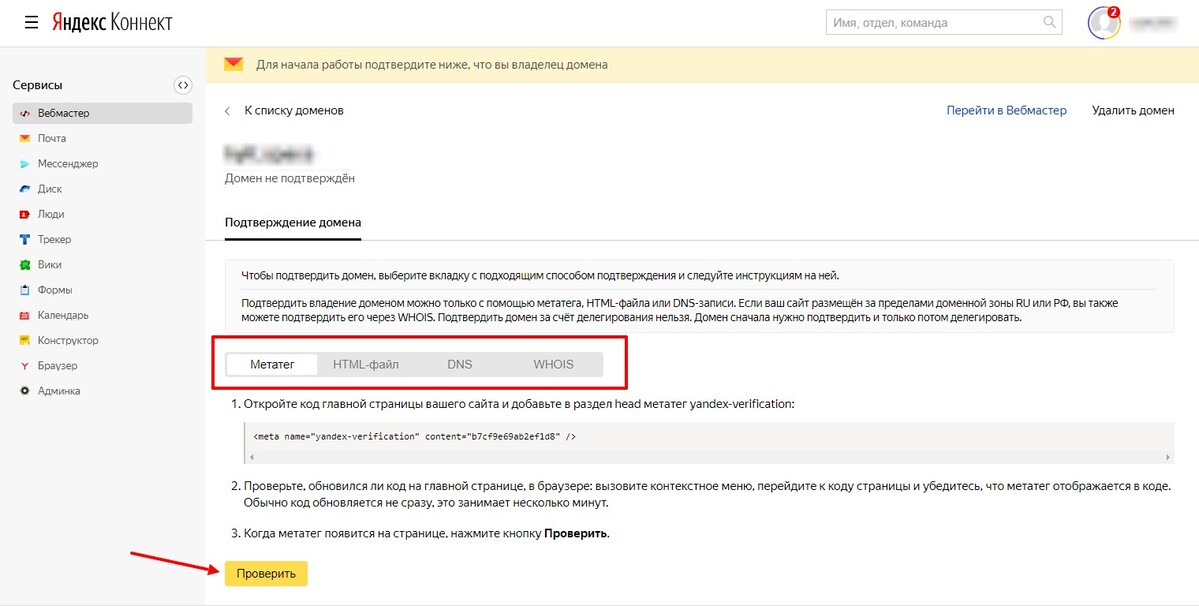
Task: Click the banner text about domain ownership
Action: click(x=432, y=65)
